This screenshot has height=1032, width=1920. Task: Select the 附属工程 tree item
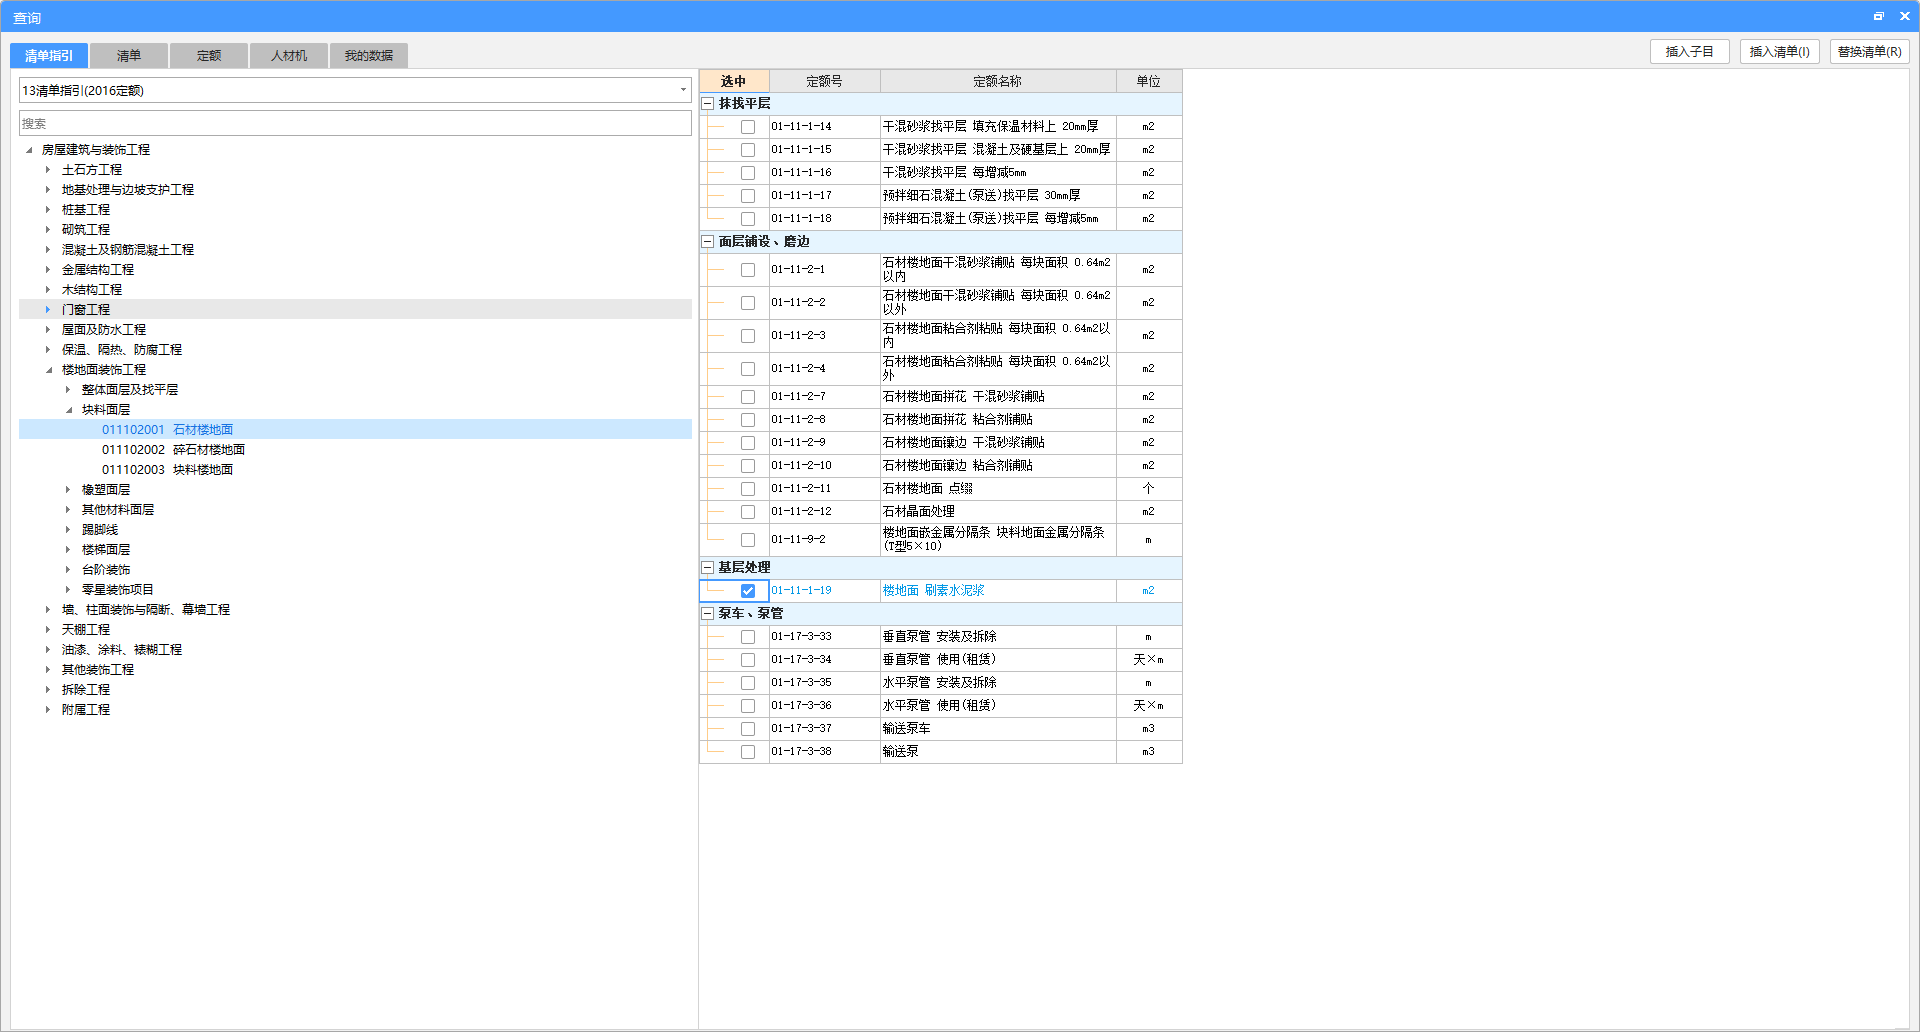tap(86, 710)
